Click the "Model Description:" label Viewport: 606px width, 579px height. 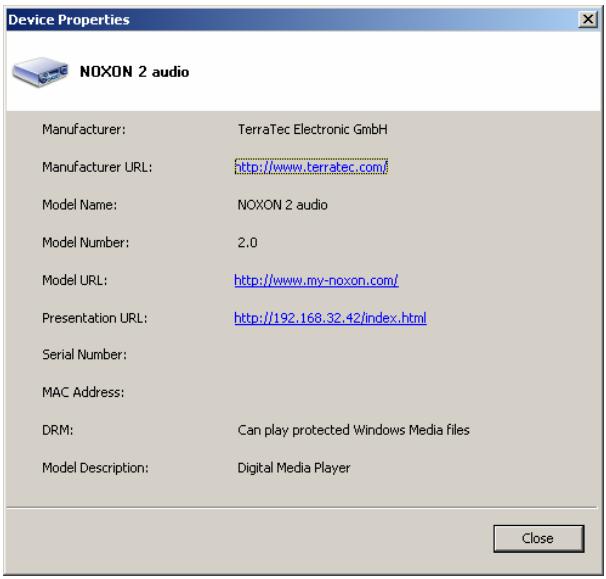95,468
